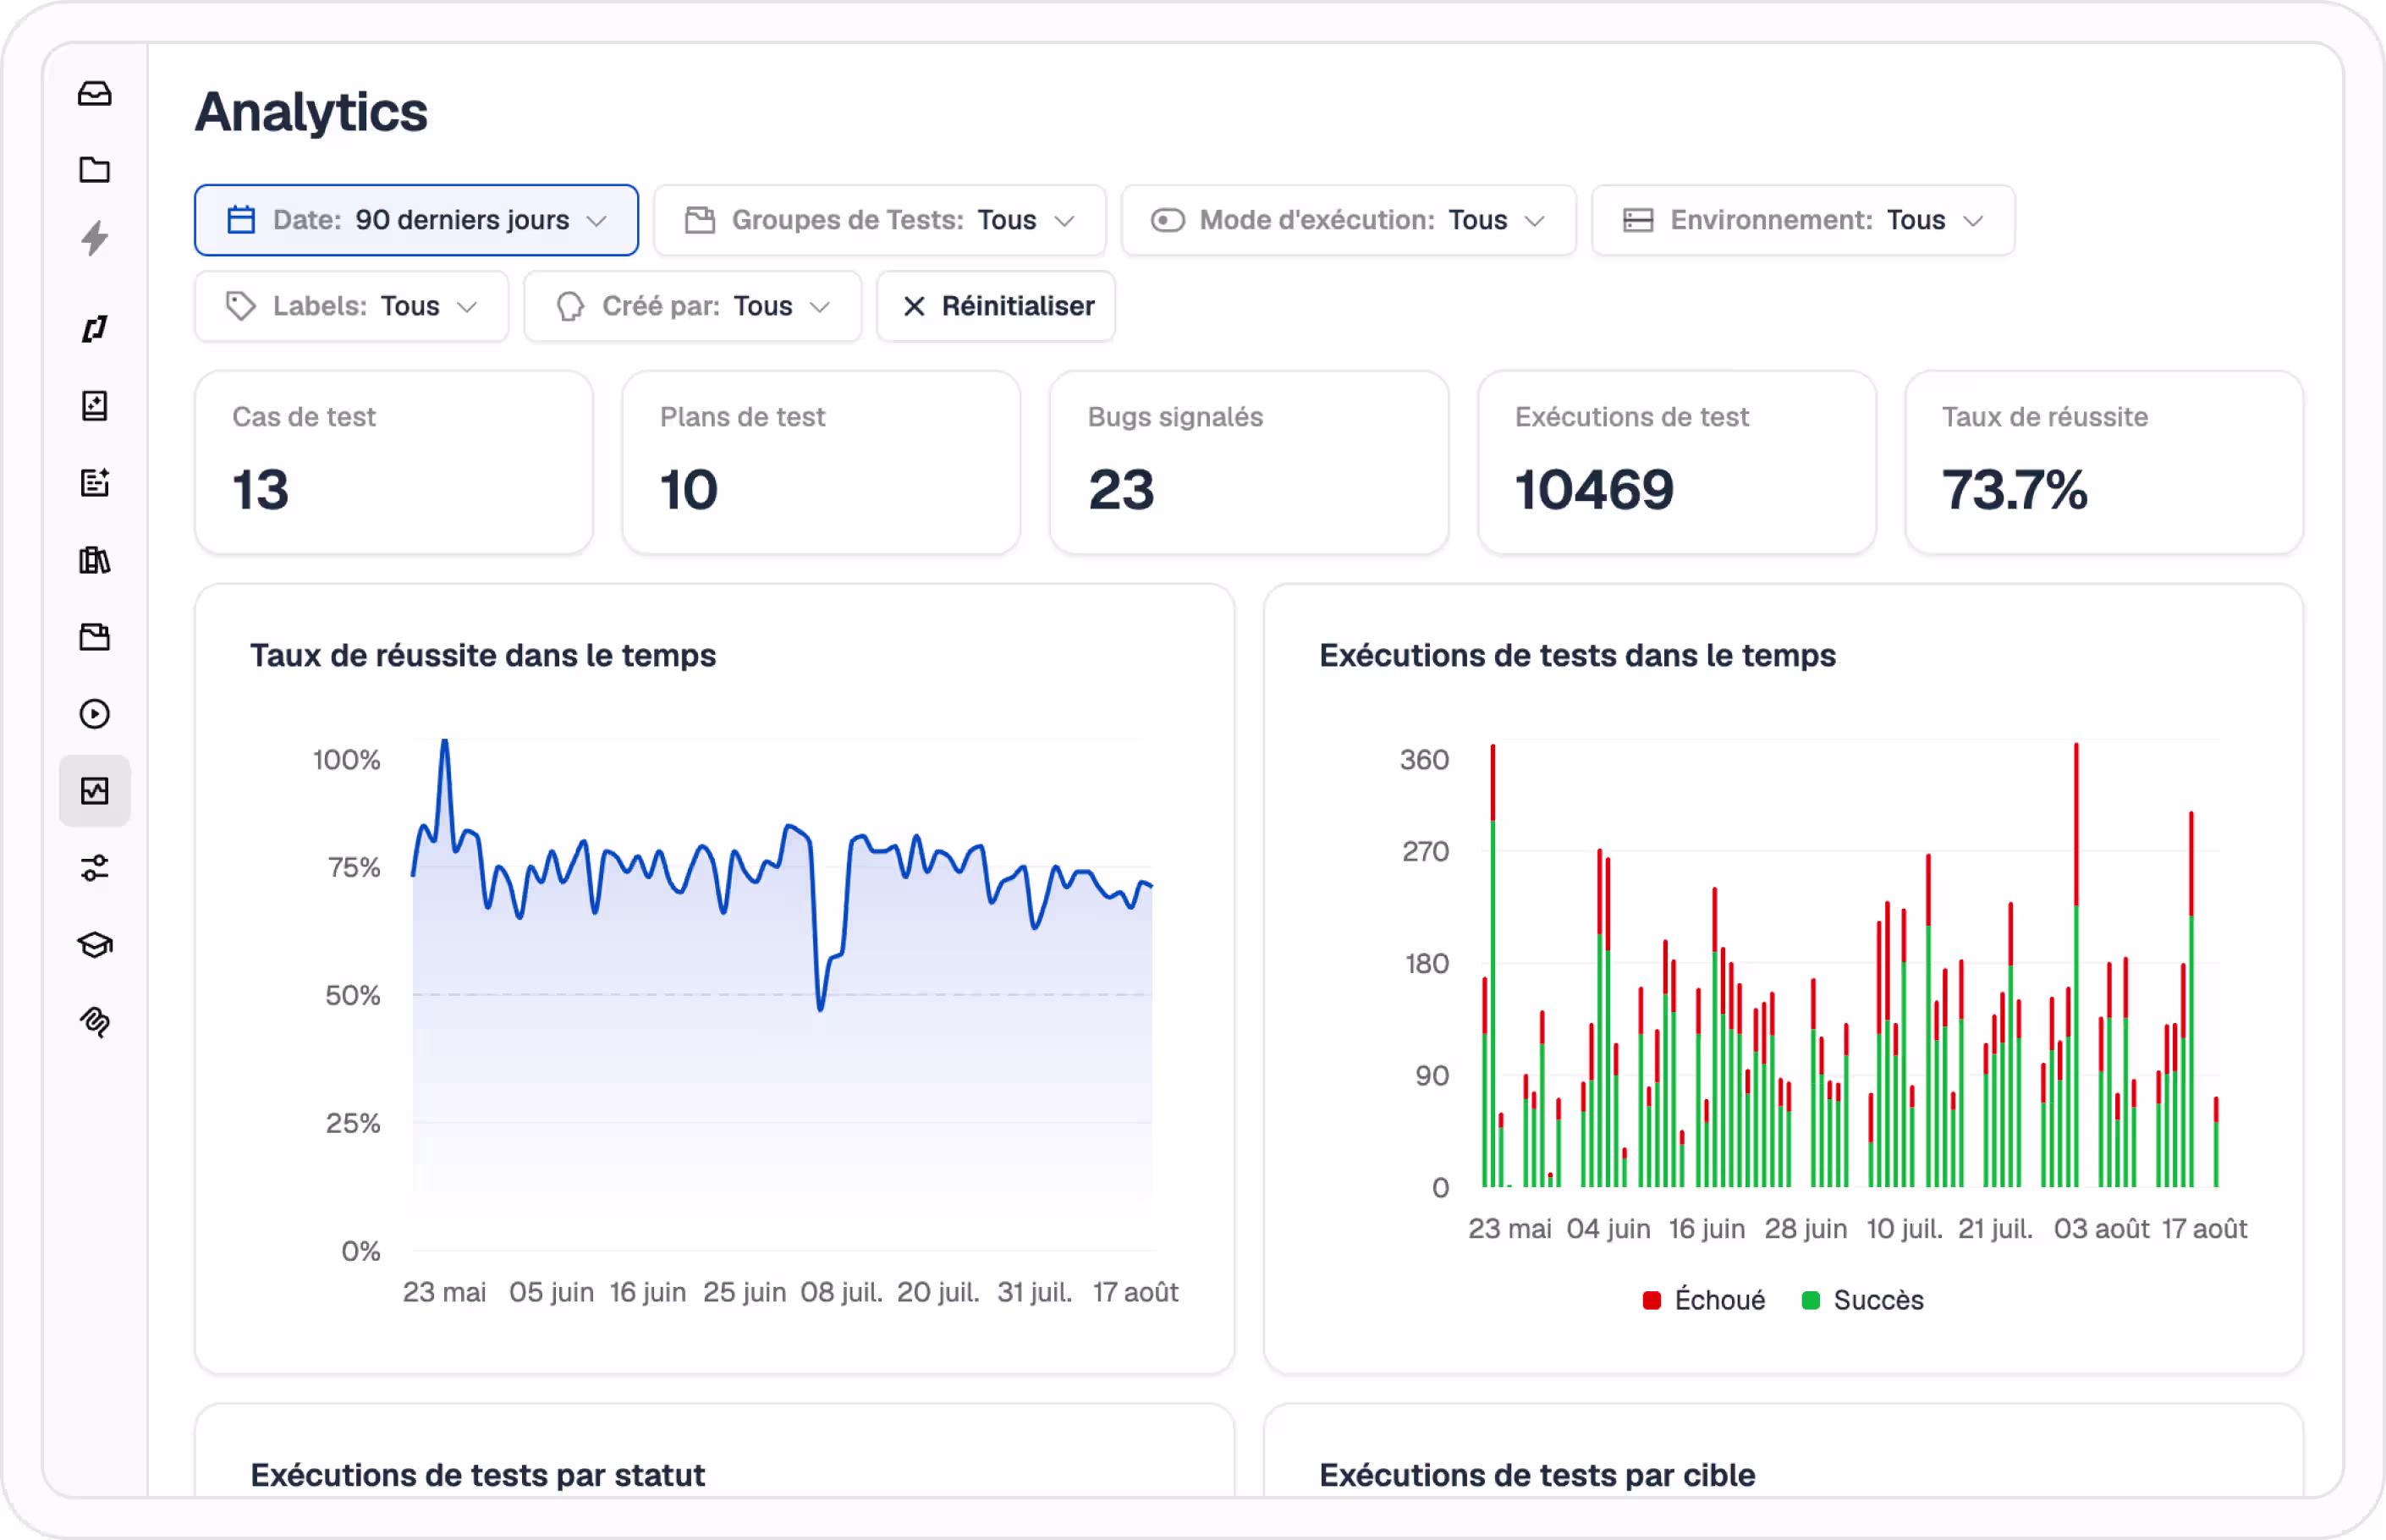Open the library books icon in sidebar
Image resolution: width=2386 pixels, height=1540 pixels.
[x=95, y=560]
